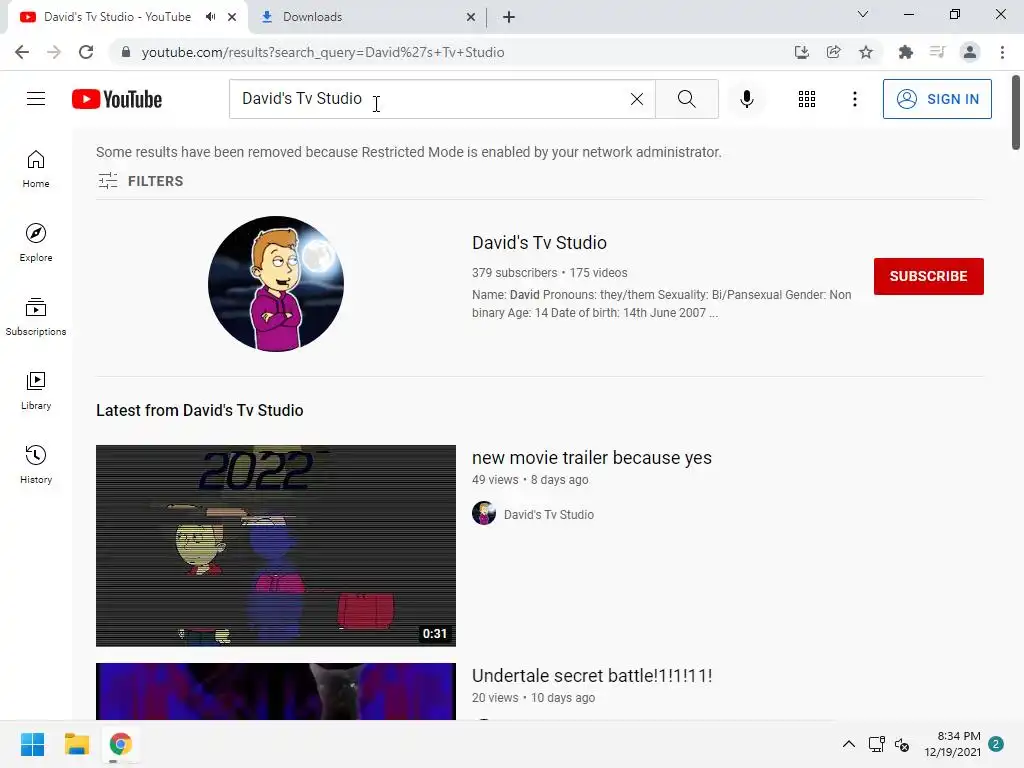The image size is (1024, 768).
Task: Click the magnifier search button
Action: pyautogui.click(x=686, y=99)
